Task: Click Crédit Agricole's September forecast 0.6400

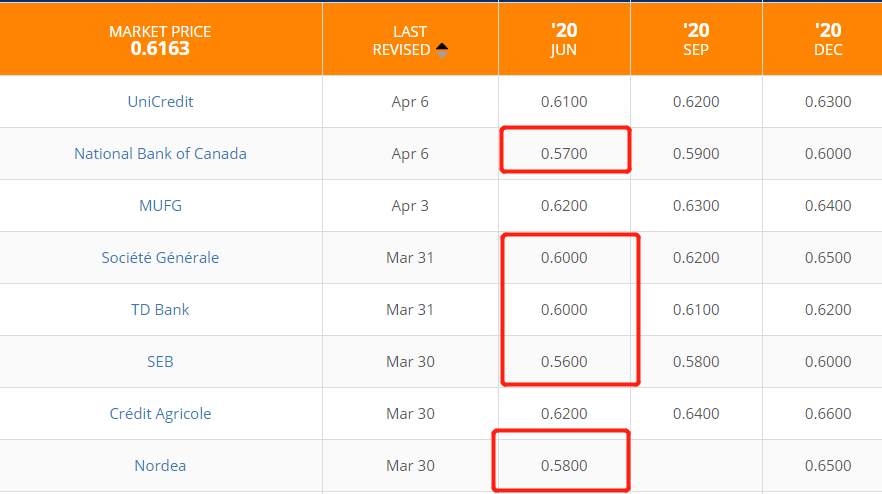Action: [696, 414]
